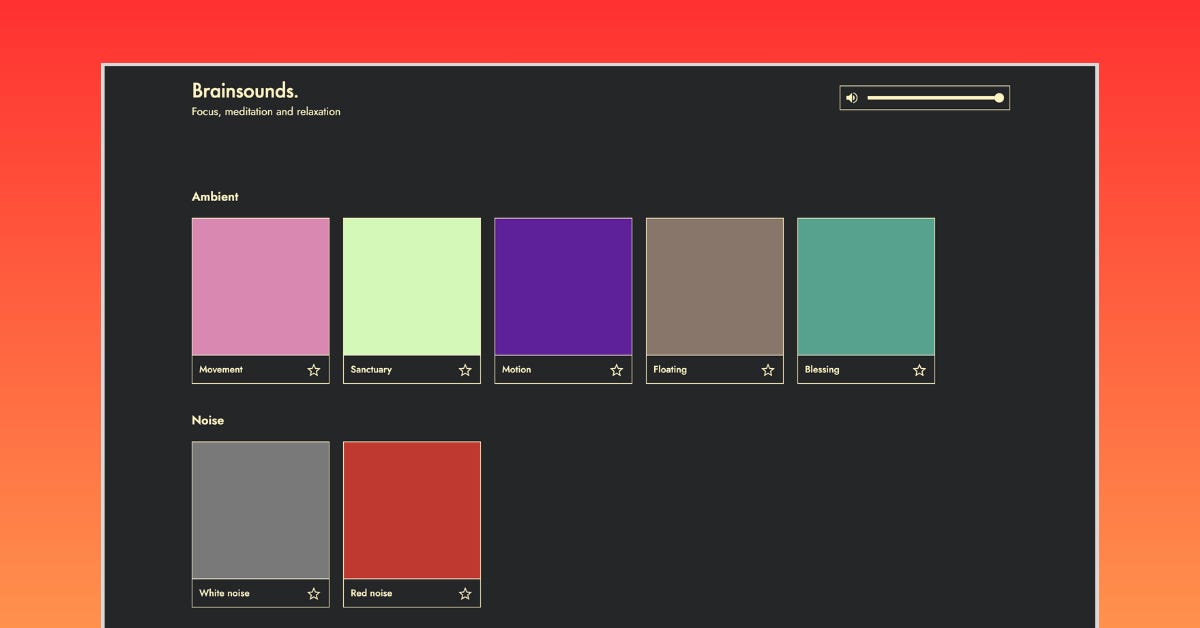Click the Sanctuary label text
Viewport: 1200px width, 628px height.
pyautogui.click(x=371, y=370)
